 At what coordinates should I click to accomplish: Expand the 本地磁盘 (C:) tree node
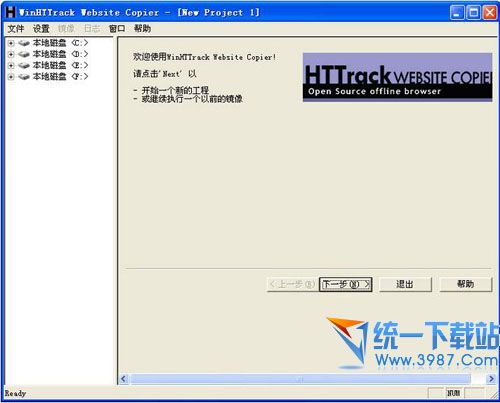pyautogui.click(x=11, y=43)
